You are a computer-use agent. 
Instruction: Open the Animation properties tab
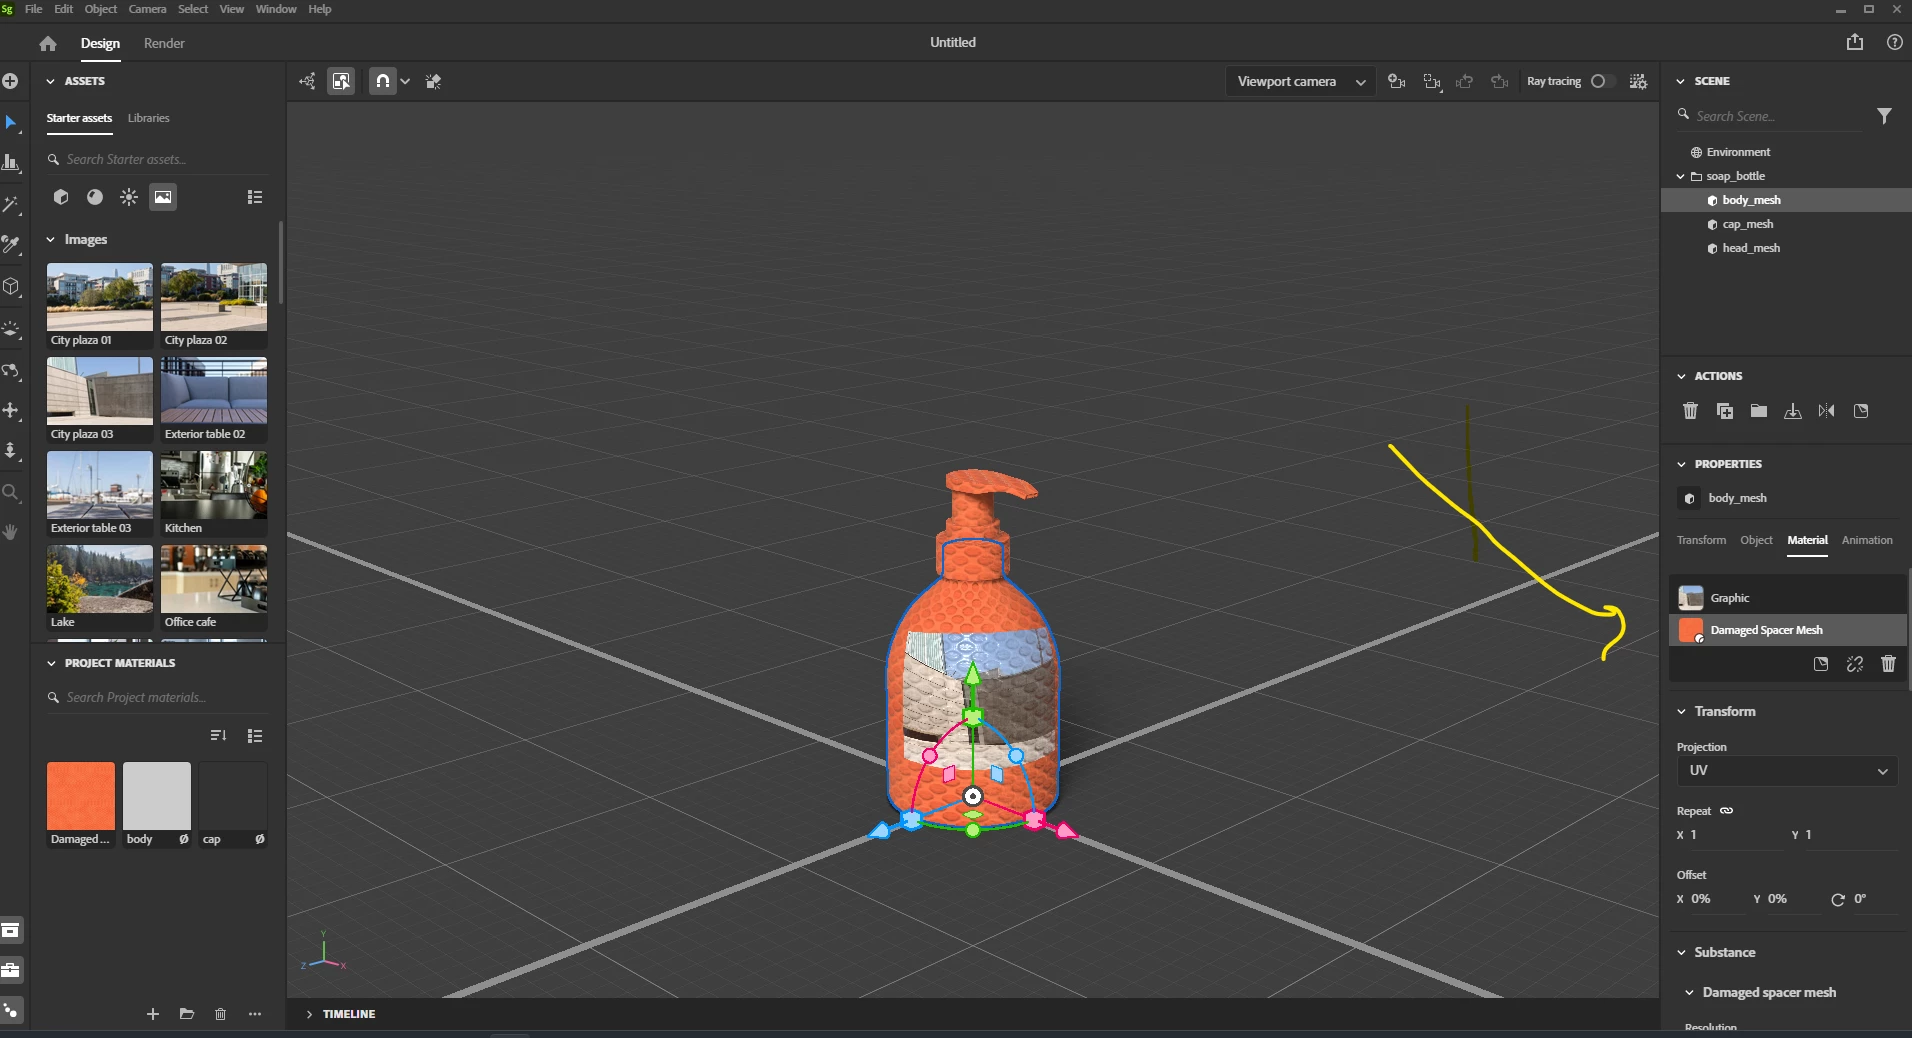point(1867,540)
